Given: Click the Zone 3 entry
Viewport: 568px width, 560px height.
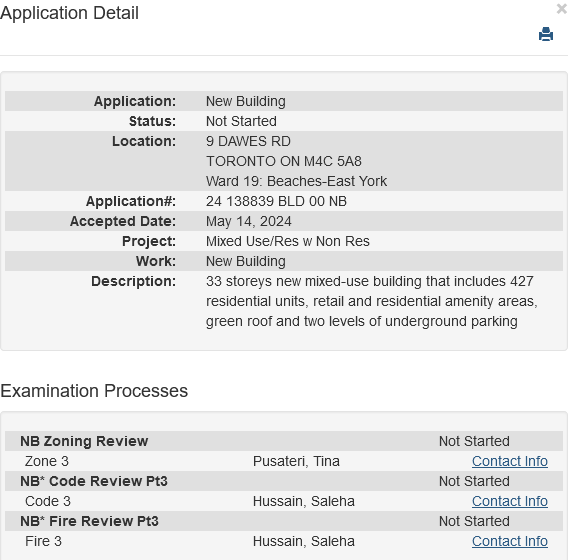Looking at the screenshot, I should point(47,461).
